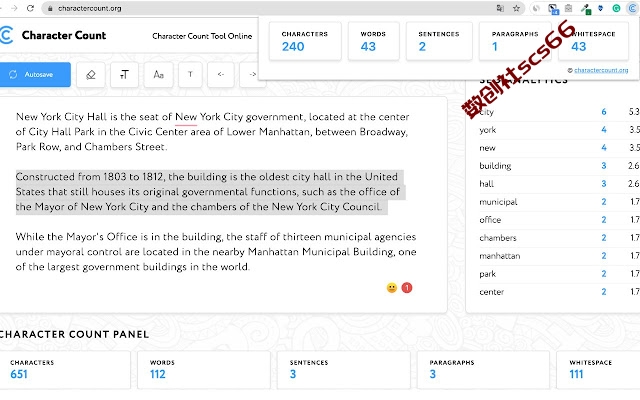
Task: Click the translate page icon
Action: point(500,8)
